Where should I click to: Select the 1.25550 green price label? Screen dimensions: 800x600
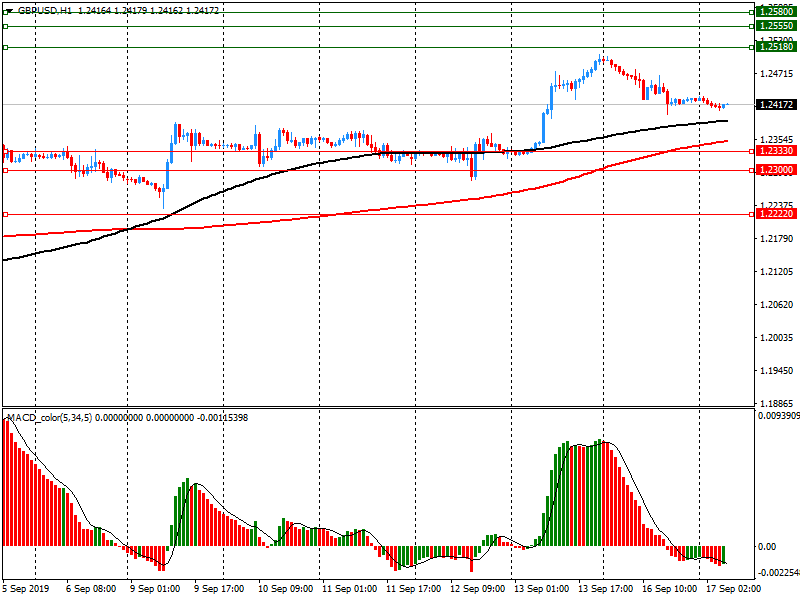pyautogui.click(x=776, y=26)
